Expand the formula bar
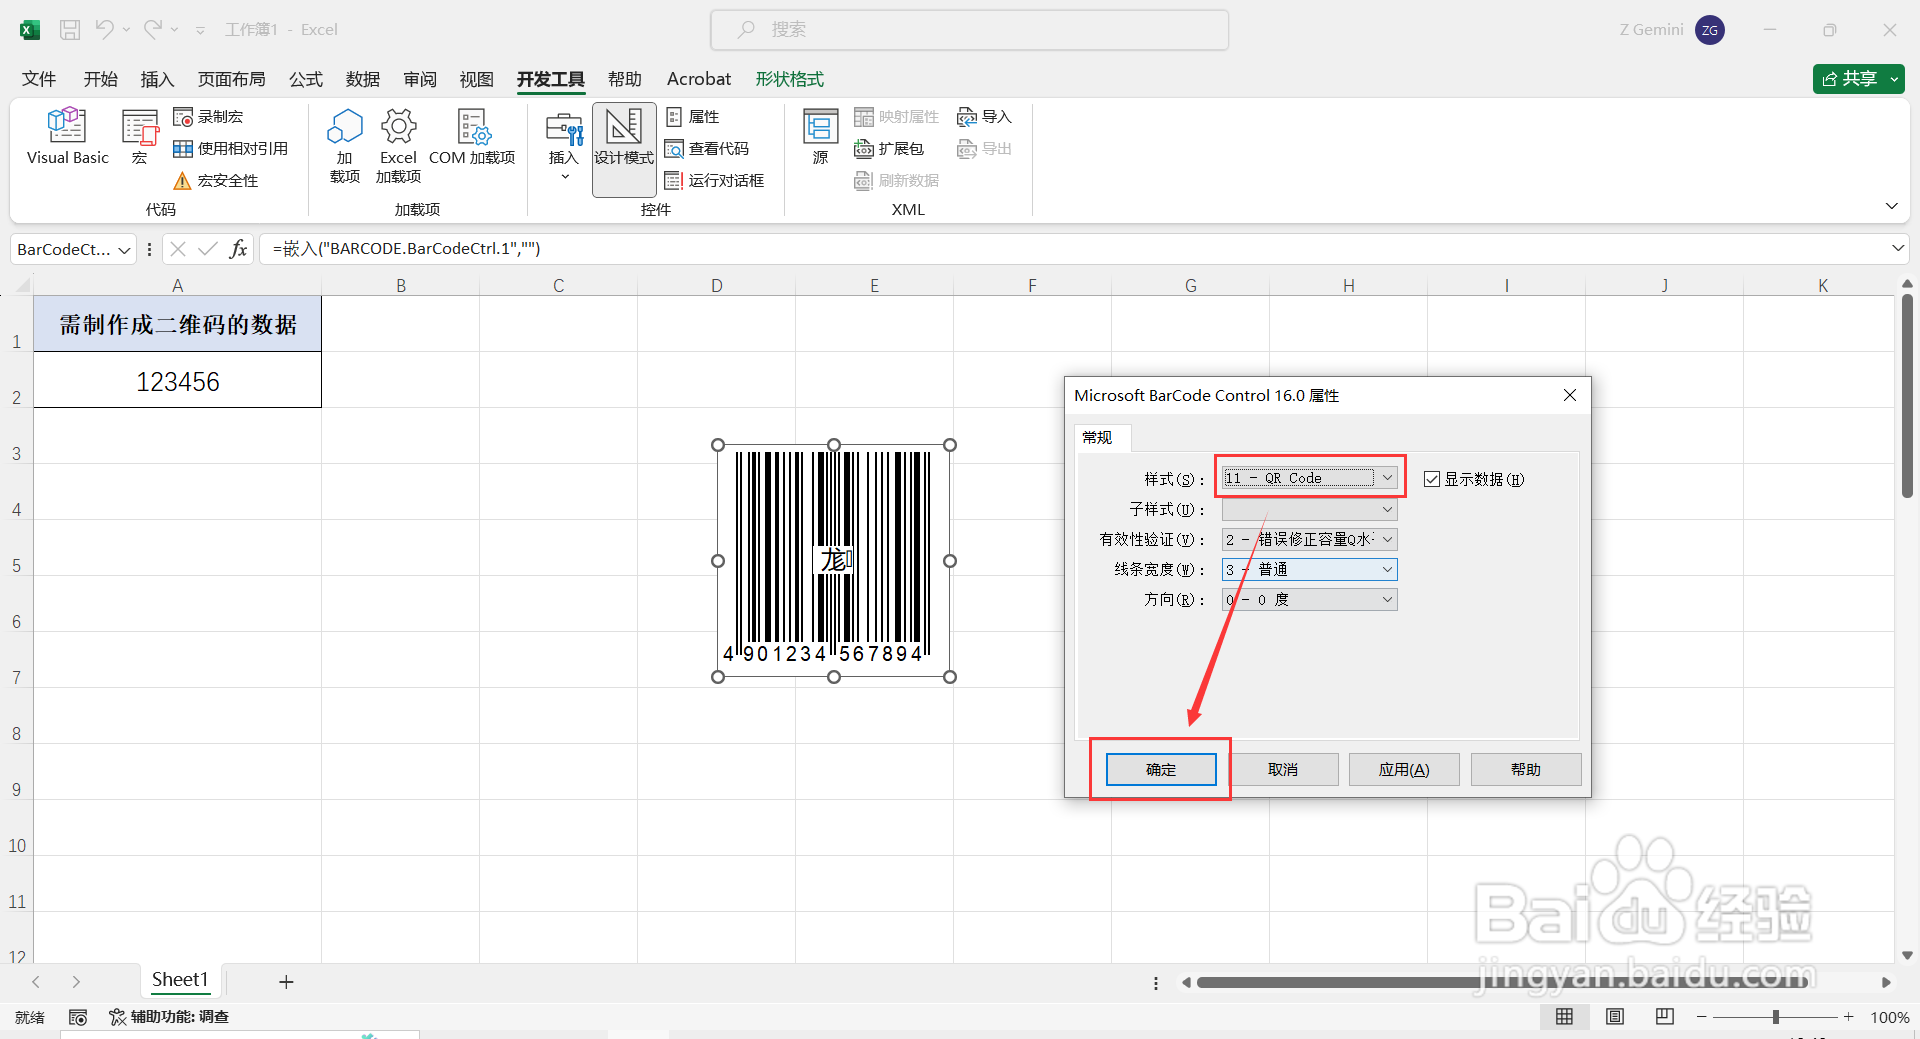The height and width of the screenshot is (1039, 1920). (x=1898, y=248)
